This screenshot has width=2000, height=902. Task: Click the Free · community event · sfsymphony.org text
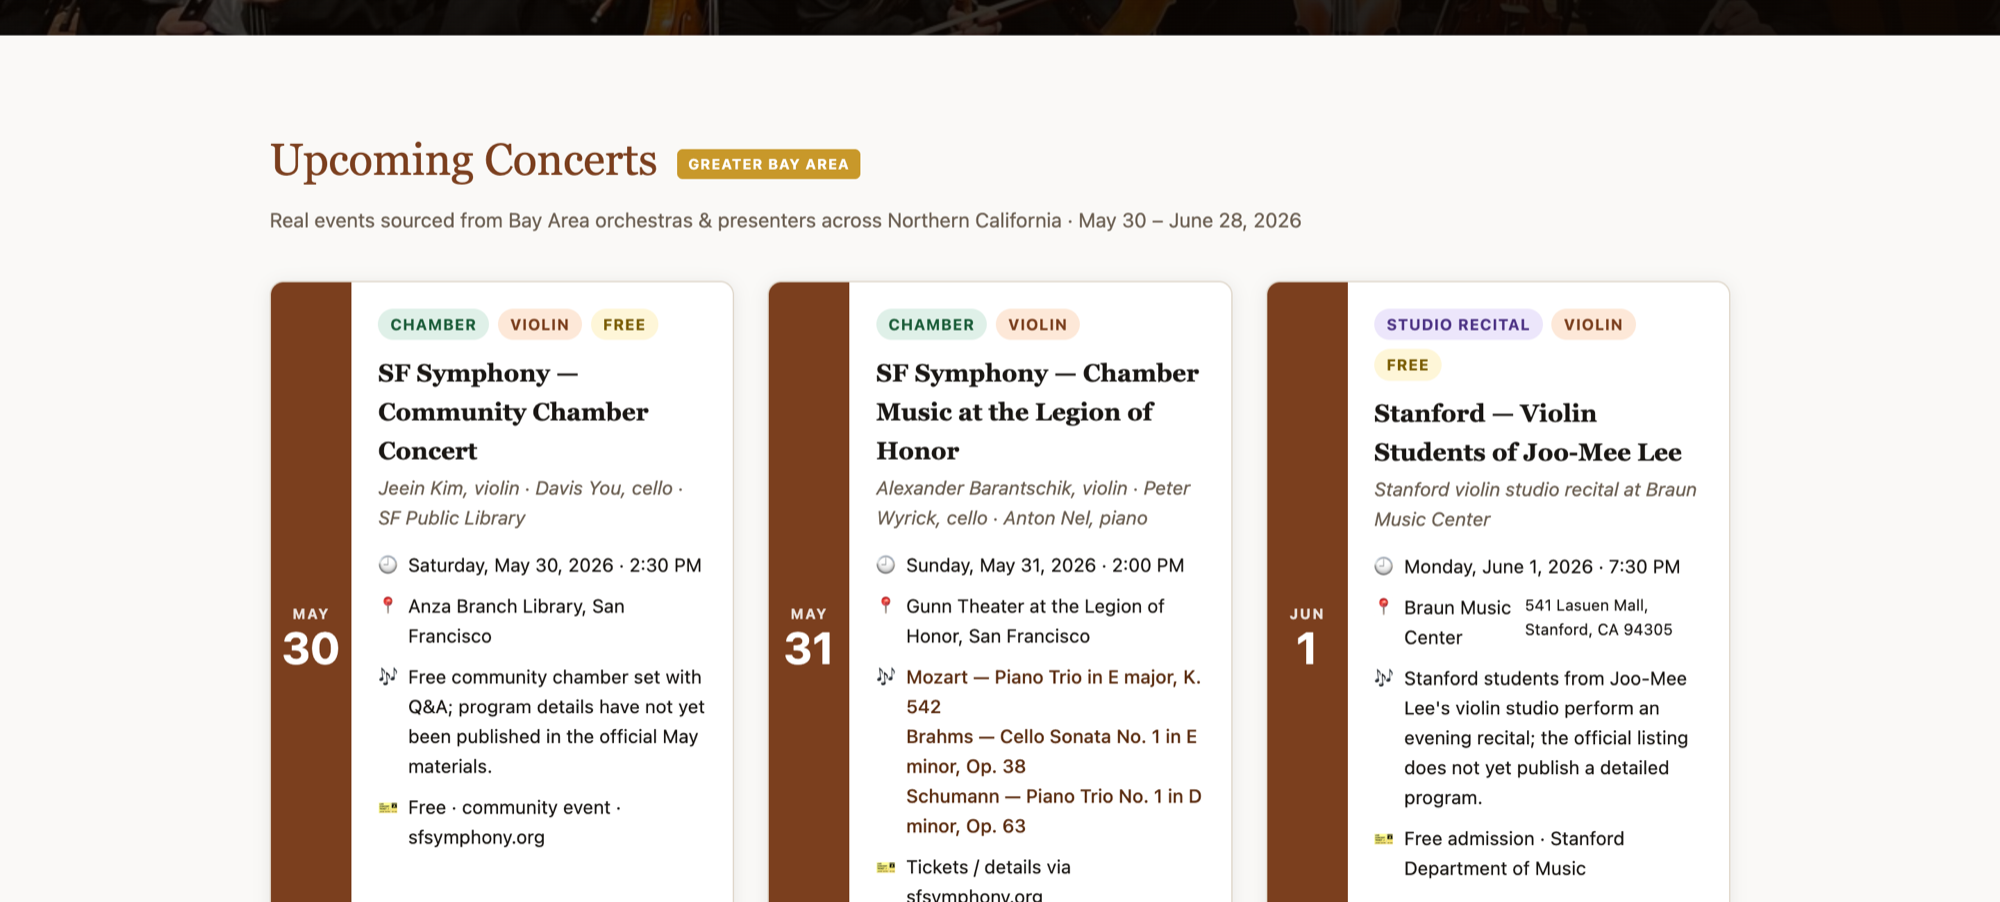[x=514, y=822]
